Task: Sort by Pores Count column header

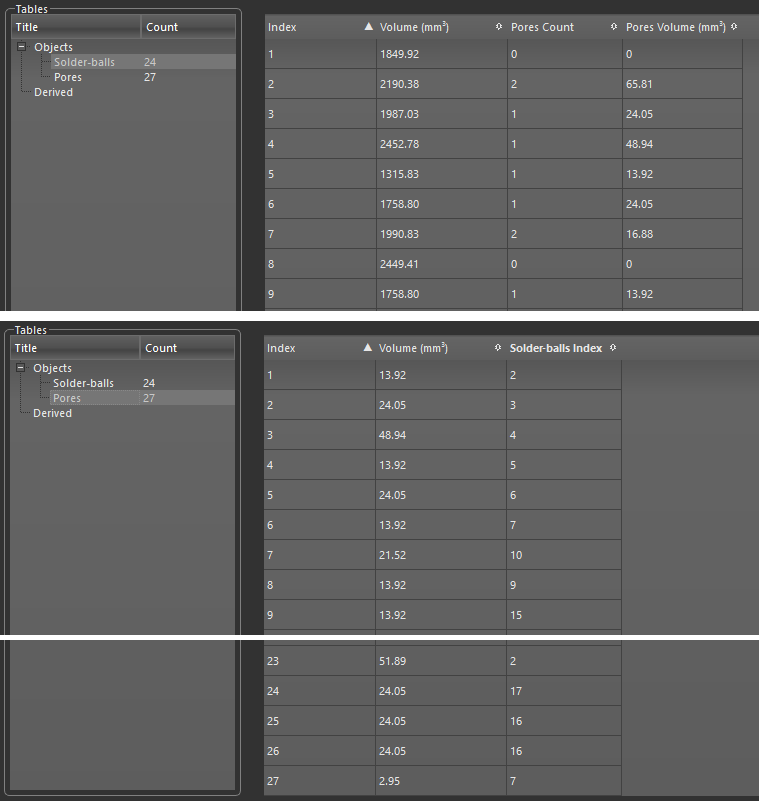Action: click(x=565, y=27)
